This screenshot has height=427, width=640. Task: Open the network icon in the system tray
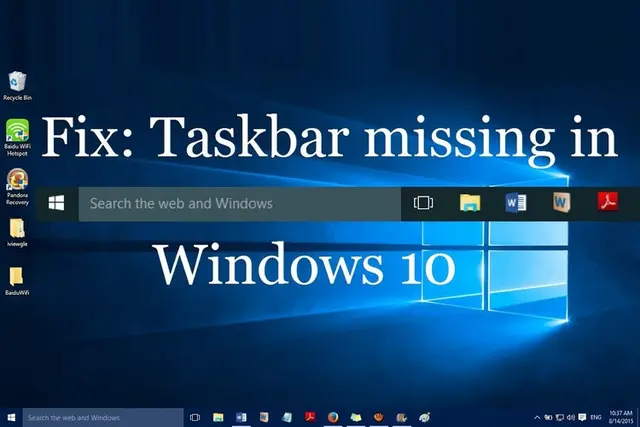[x=560, y=417]
